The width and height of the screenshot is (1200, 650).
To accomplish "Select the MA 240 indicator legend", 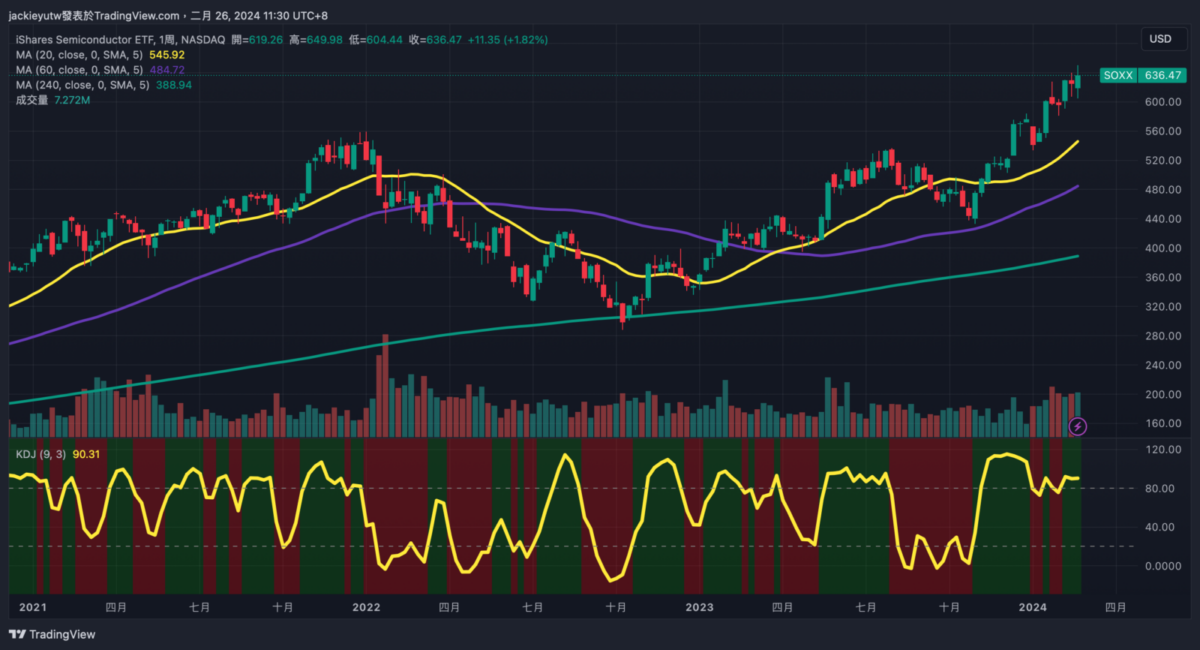I will (82, 86).
